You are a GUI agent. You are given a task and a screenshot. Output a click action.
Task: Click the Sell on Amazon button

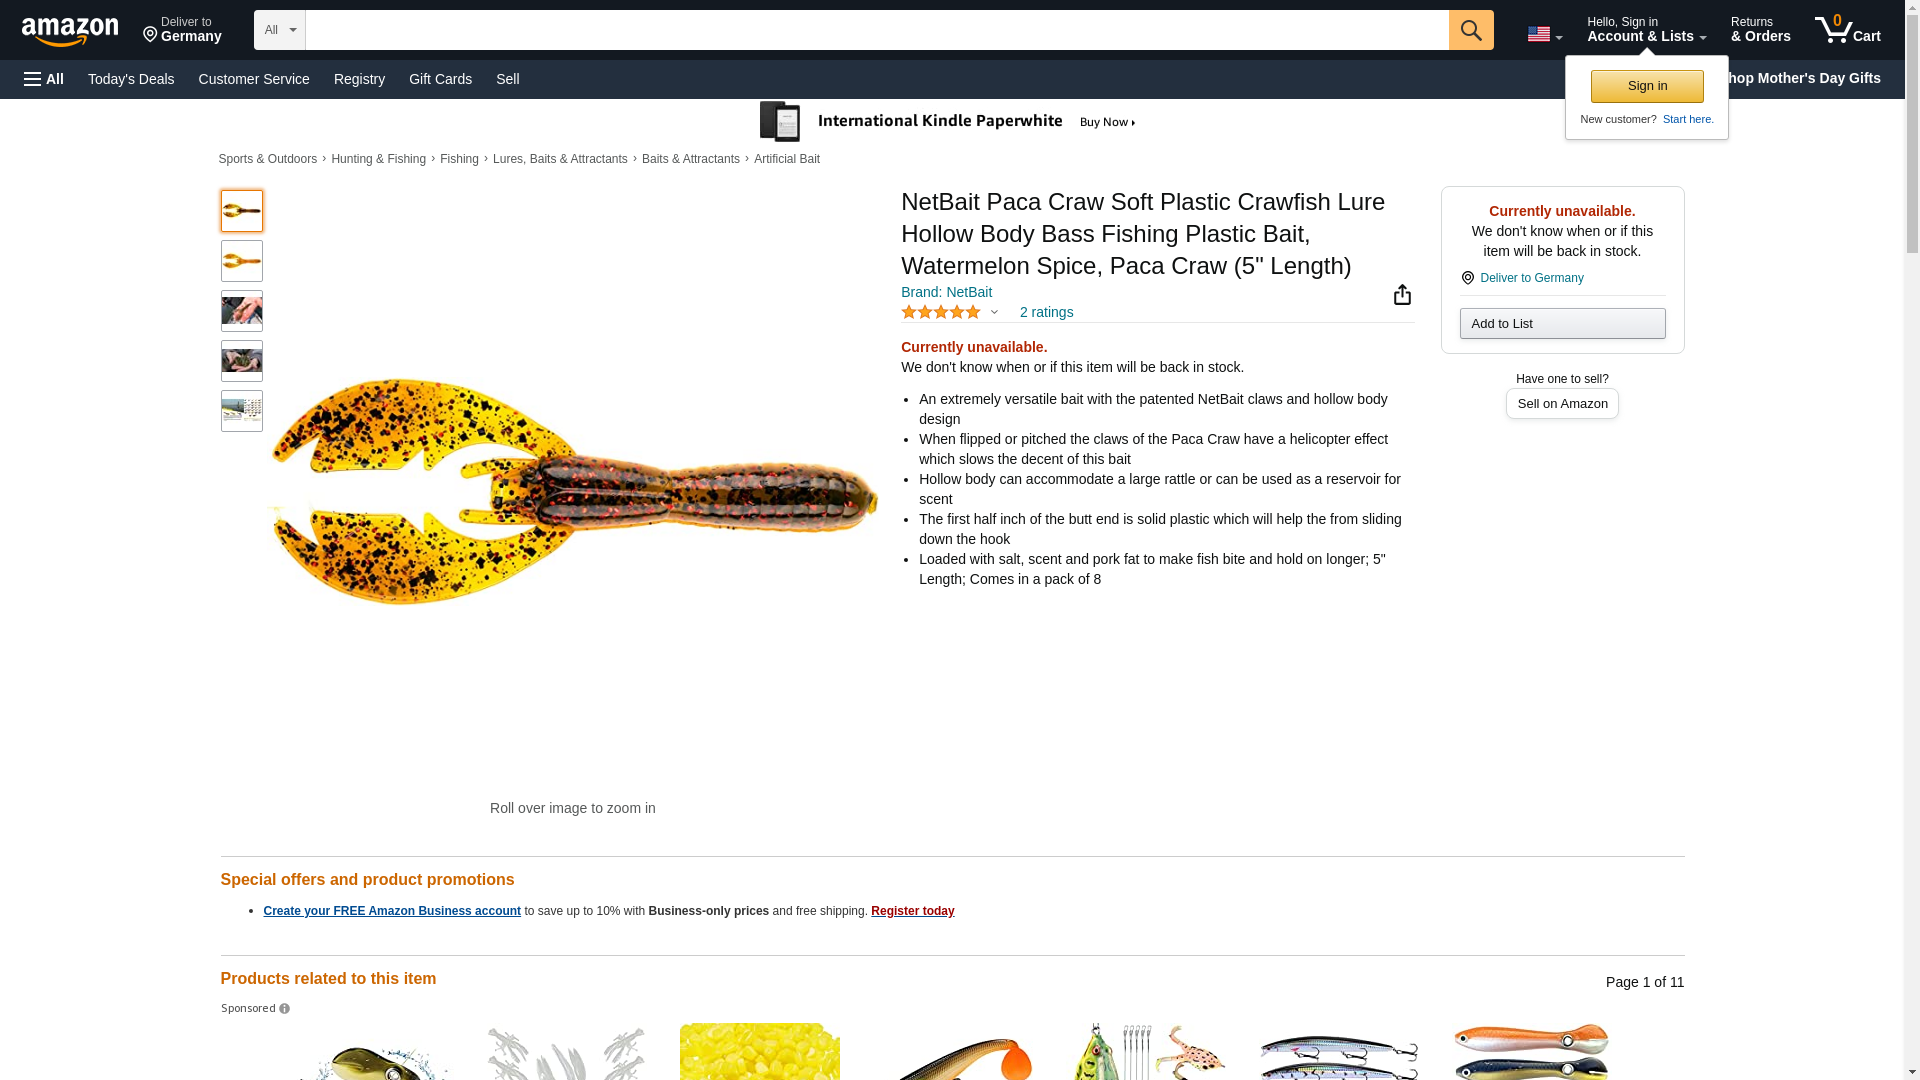[x=1562, y=403]
